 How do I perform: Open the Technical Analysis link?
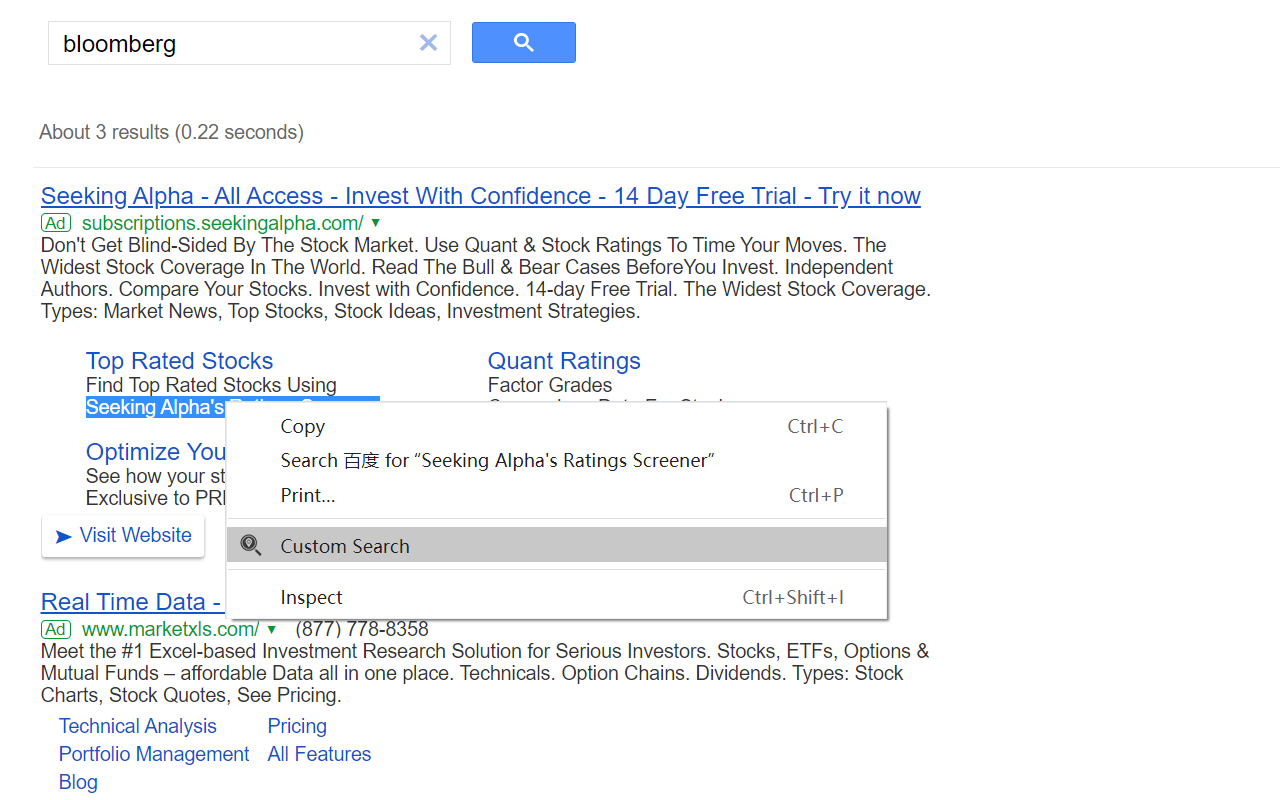coord(138,726)
